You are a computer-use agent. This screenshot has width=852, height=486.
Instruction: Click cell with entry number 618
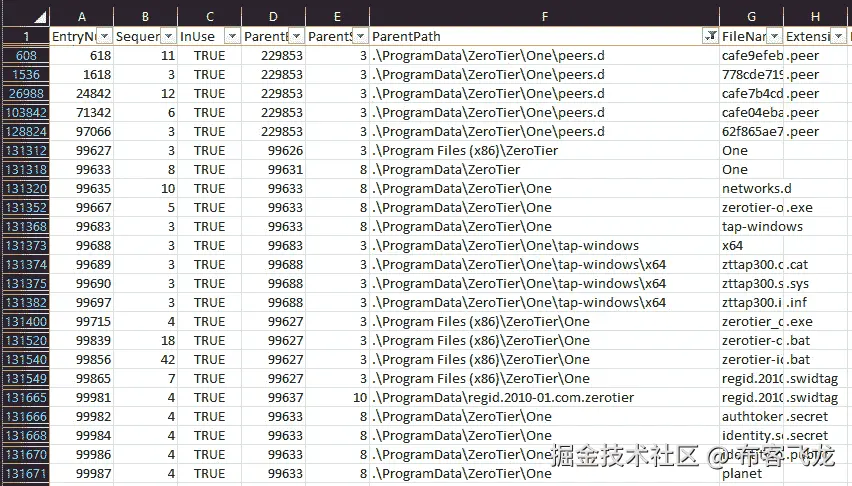[82, 55]
